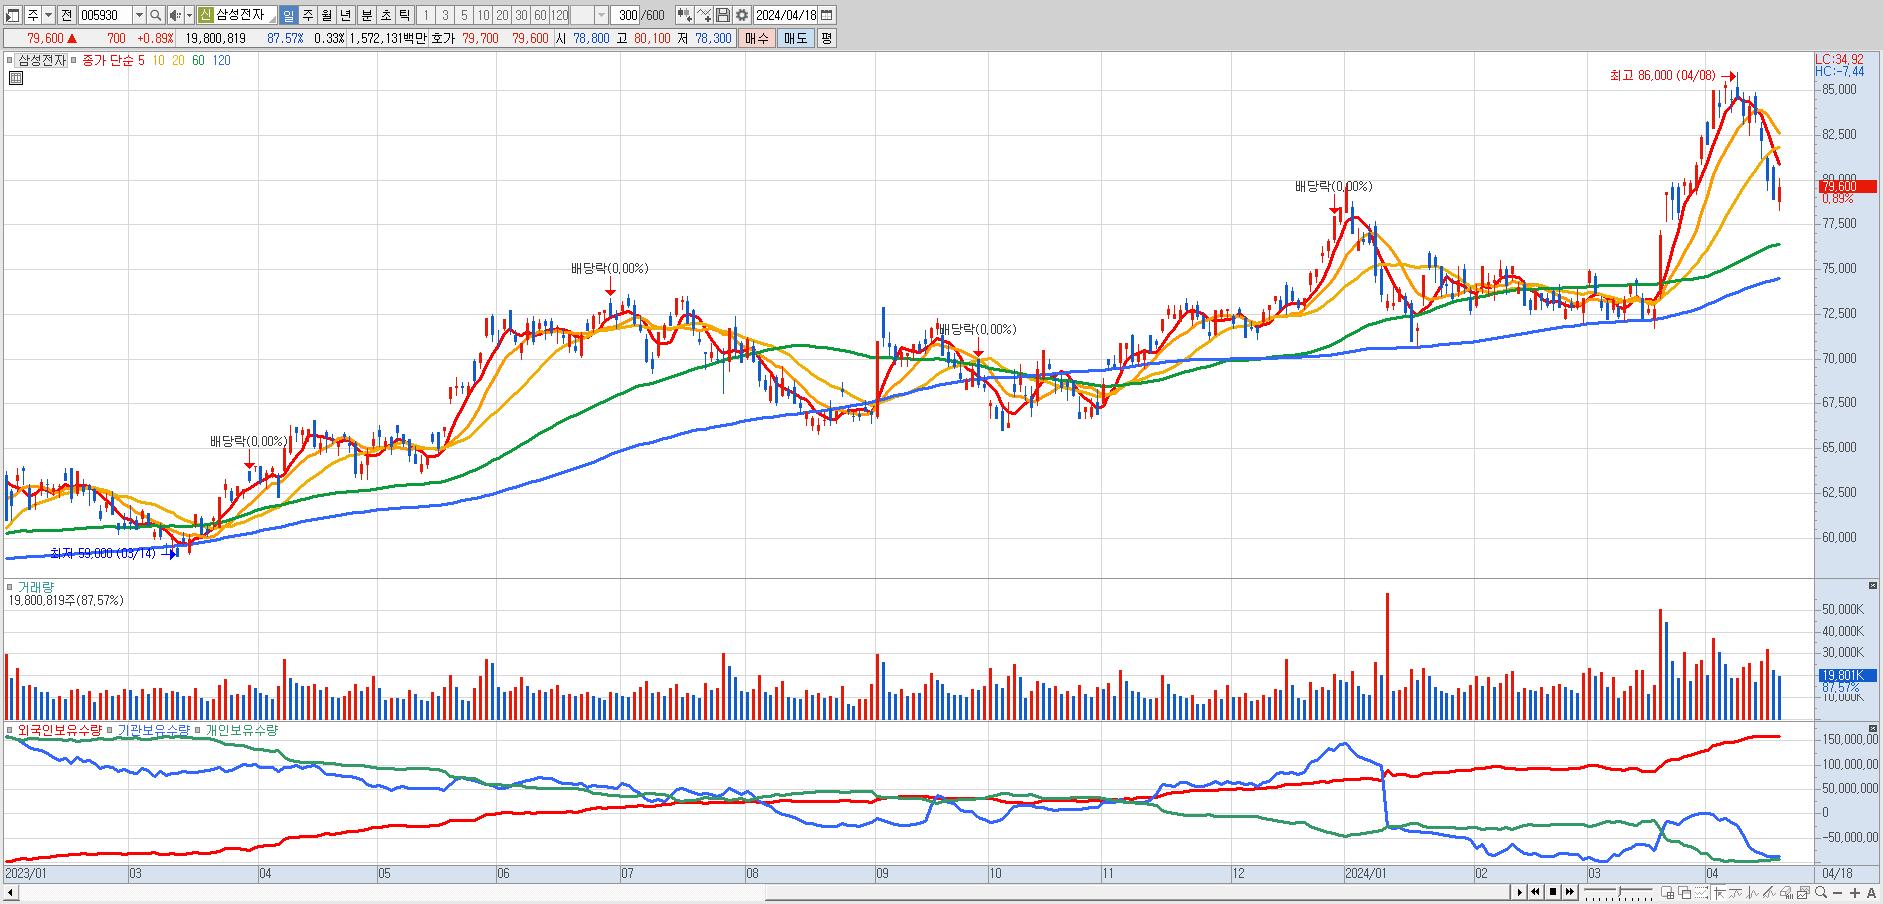
Task: Collapse the volume panel corner button
Action: tap(1873, 585)
